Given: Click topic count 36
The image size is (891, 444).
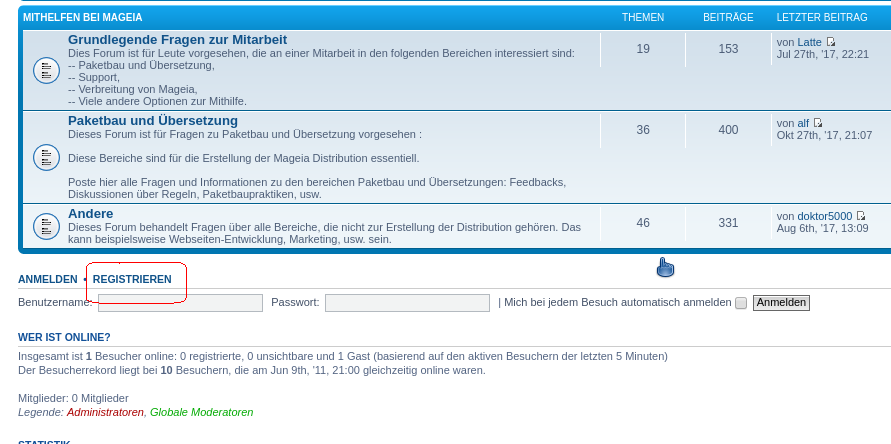Looking at the screenshot, I should point(643,130).
